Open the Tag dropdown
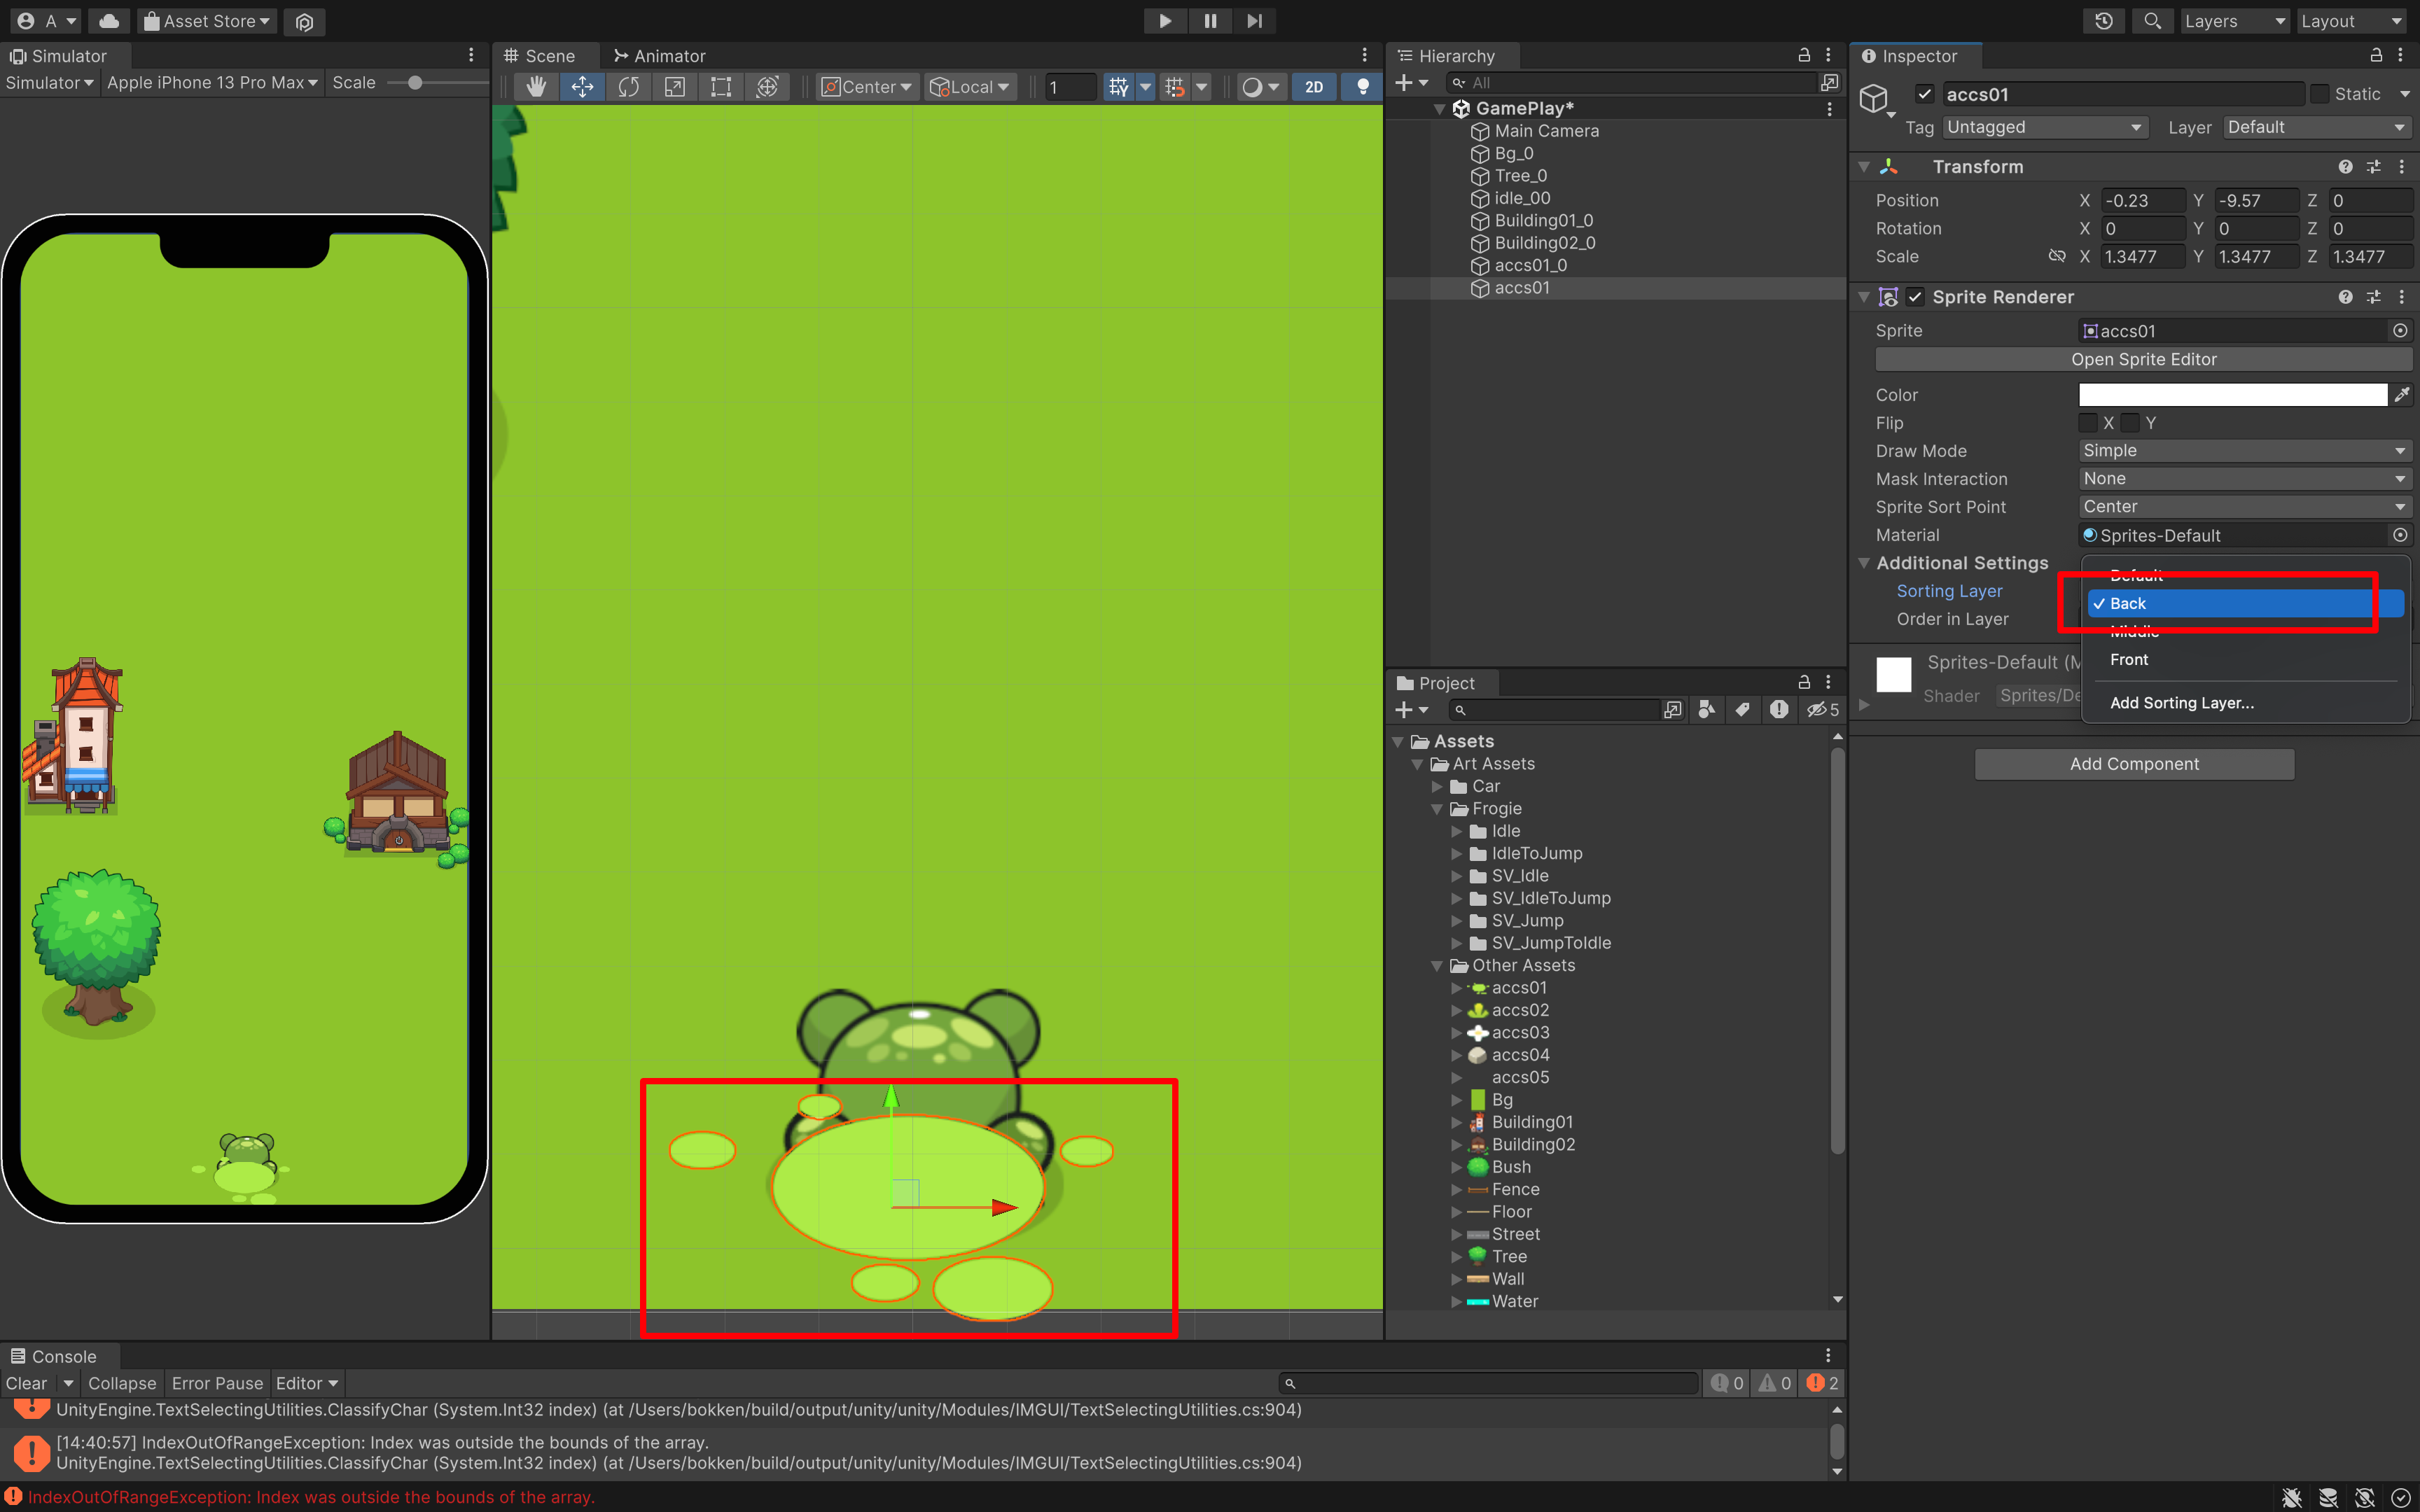This screenshot has height=1512, width=2420. (2045, 127)
